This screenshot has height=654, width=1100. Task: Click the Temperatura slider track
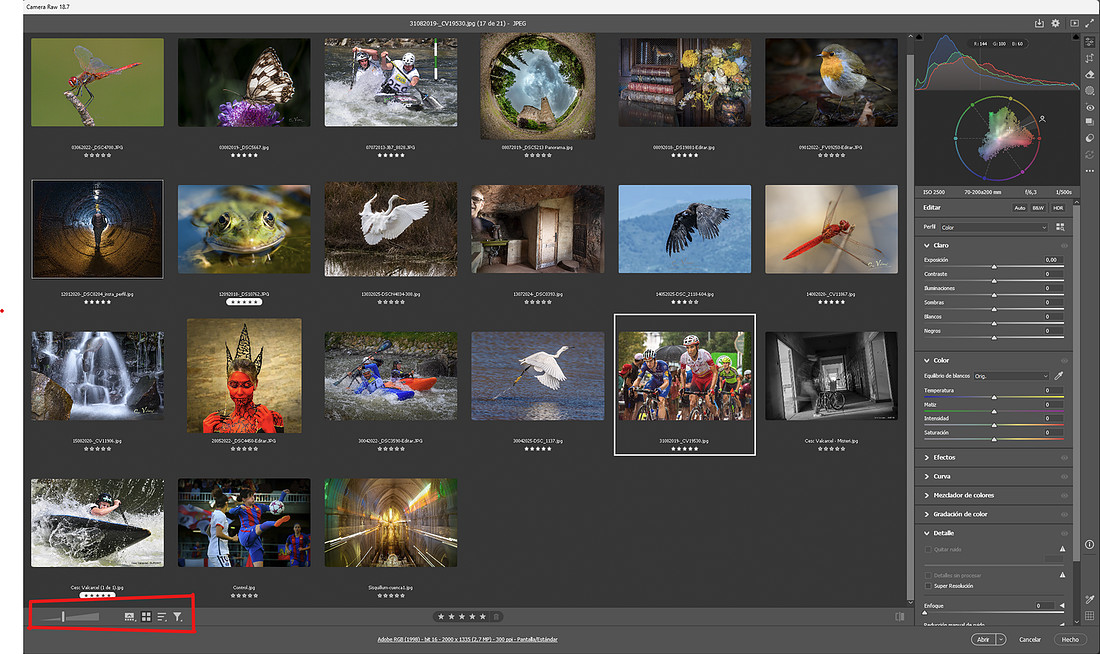(x=994, y=397)
